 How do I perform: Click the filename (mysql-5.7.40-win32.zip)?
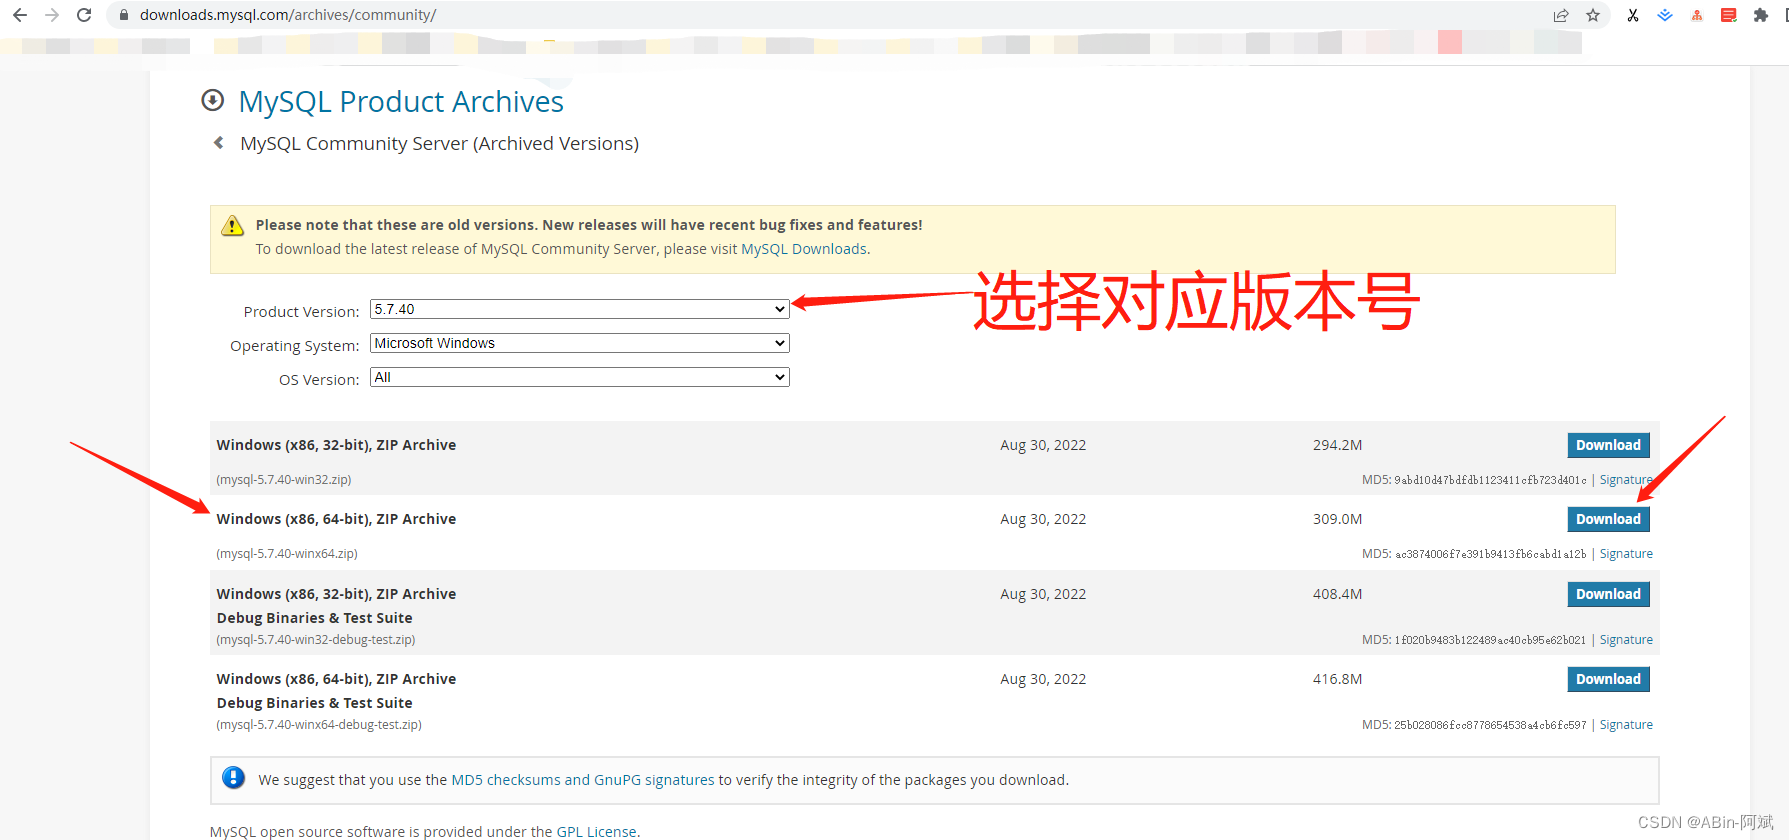pyautogui.click(x=284, y=480)
